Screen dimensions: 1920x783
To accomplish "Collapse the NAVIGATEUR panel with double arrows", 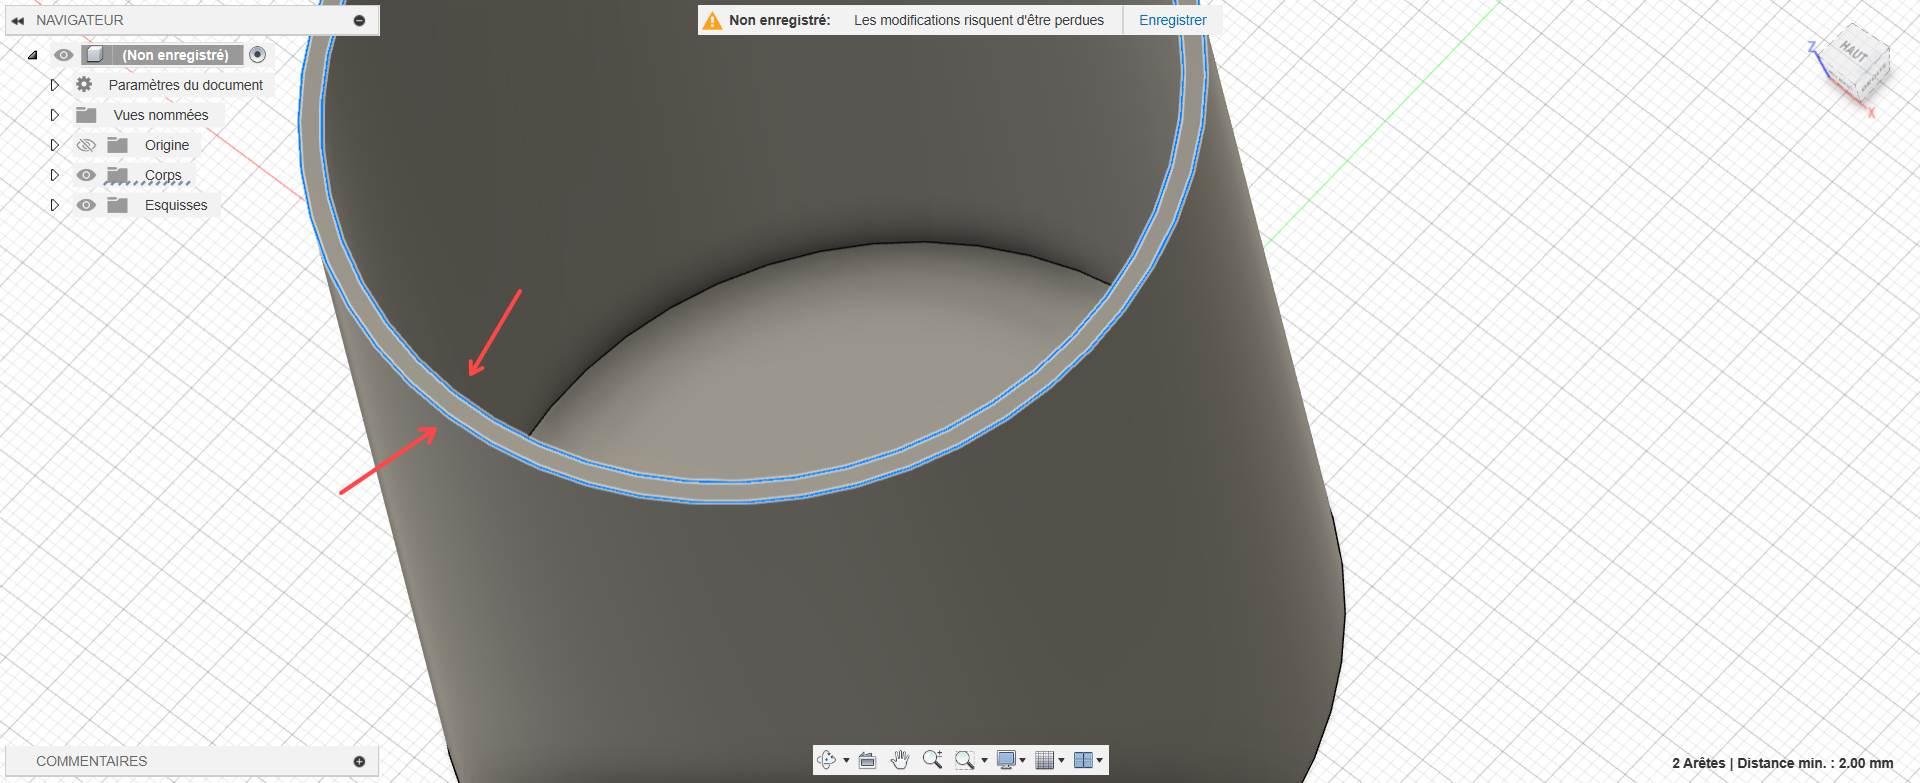I will point(18,20).
